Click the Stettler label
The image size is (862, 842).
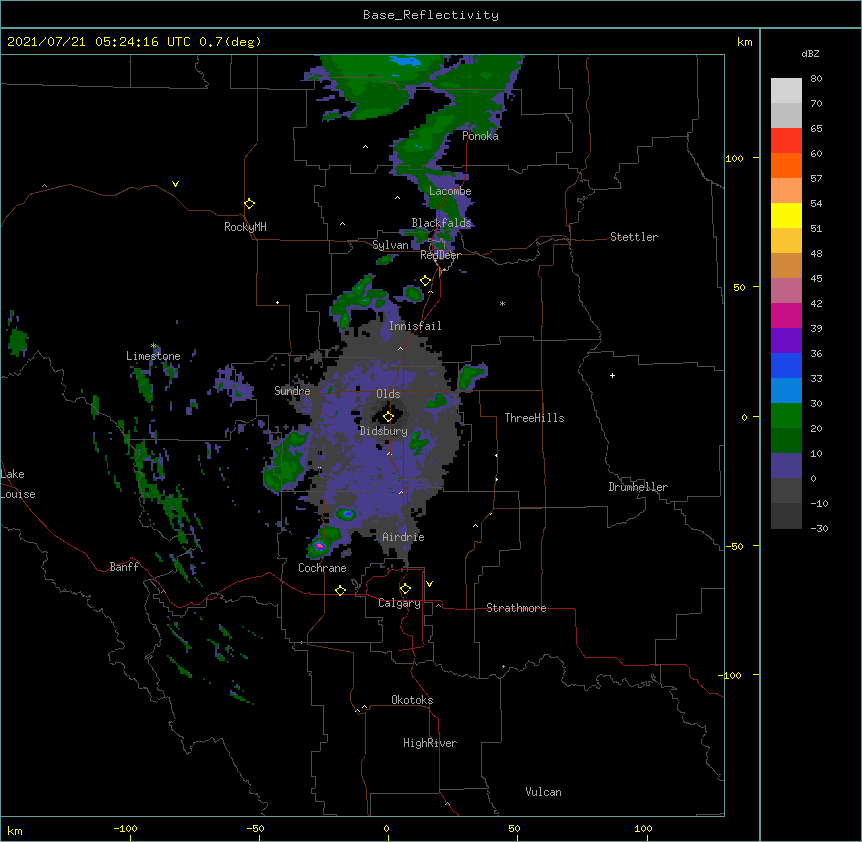point(634,237)
